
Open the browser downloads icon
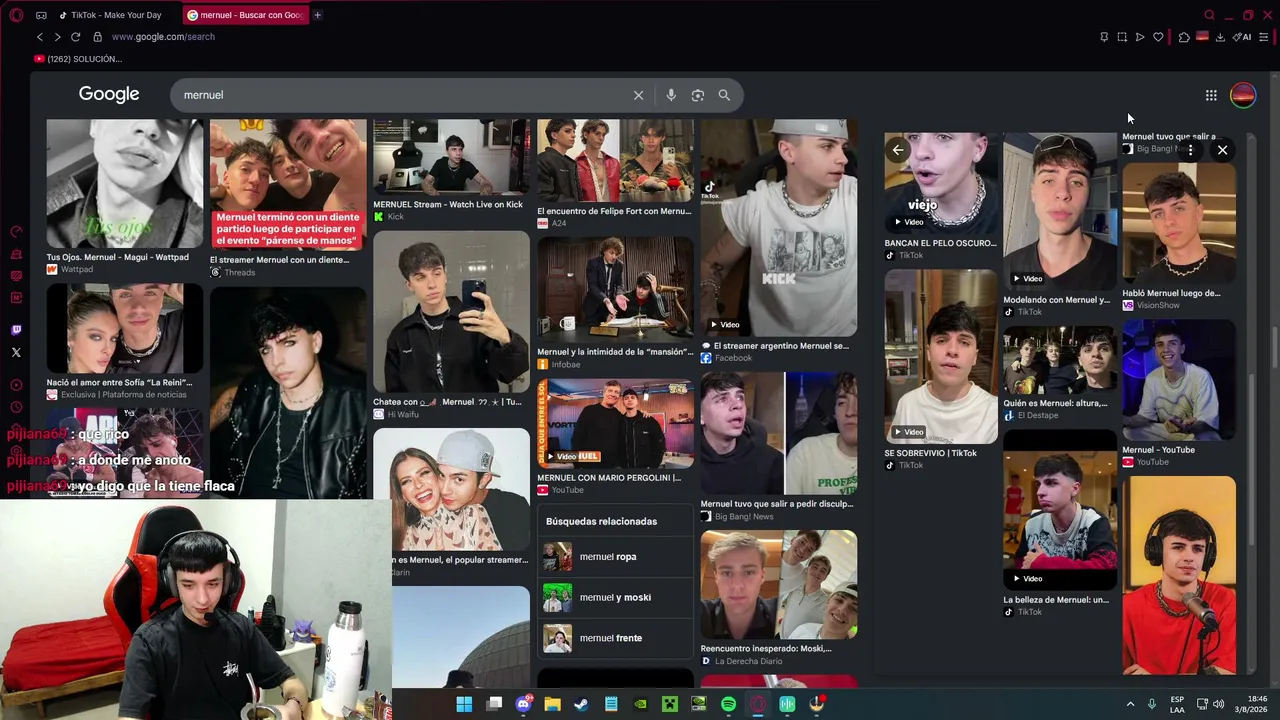(1220, 37)
